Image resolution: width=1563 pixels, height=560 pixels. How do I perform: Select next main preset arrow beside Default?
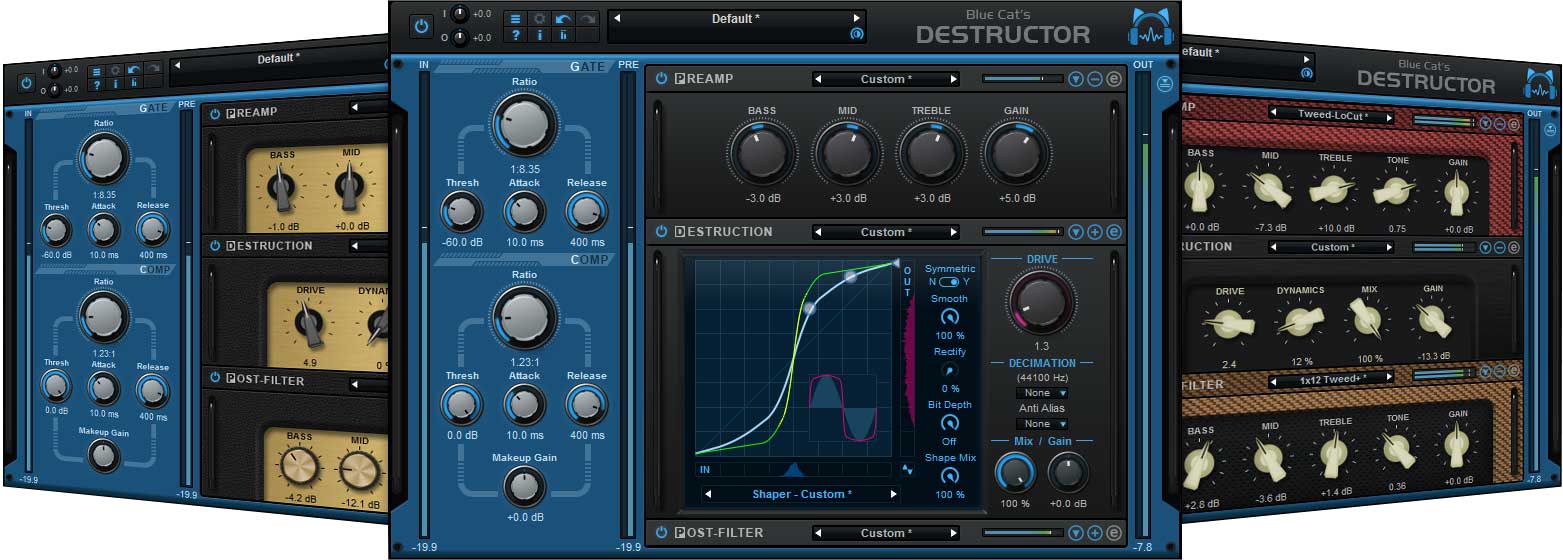click(856, 19)
